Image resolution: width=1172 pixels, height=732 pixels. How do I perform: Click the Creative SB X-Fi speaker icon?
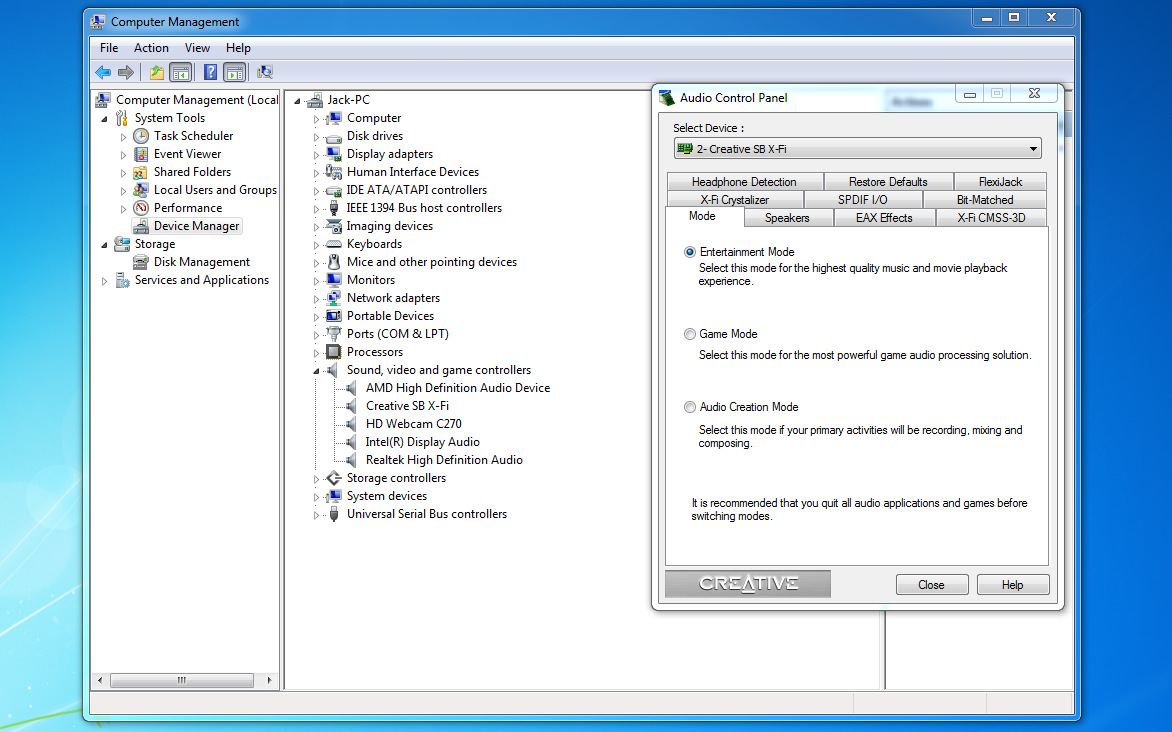tap(351, 406)
